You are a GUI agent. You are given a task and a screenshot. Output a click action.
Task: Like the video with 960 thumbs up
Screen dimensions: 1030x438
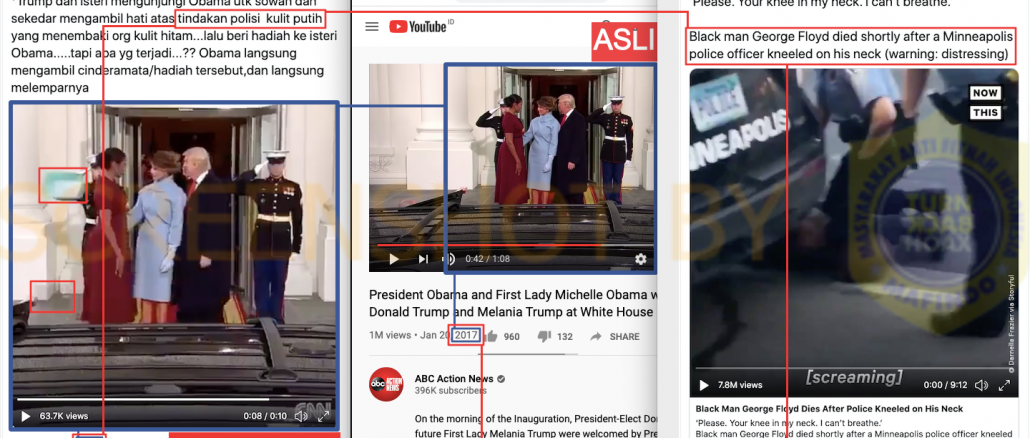click(501, 336)
